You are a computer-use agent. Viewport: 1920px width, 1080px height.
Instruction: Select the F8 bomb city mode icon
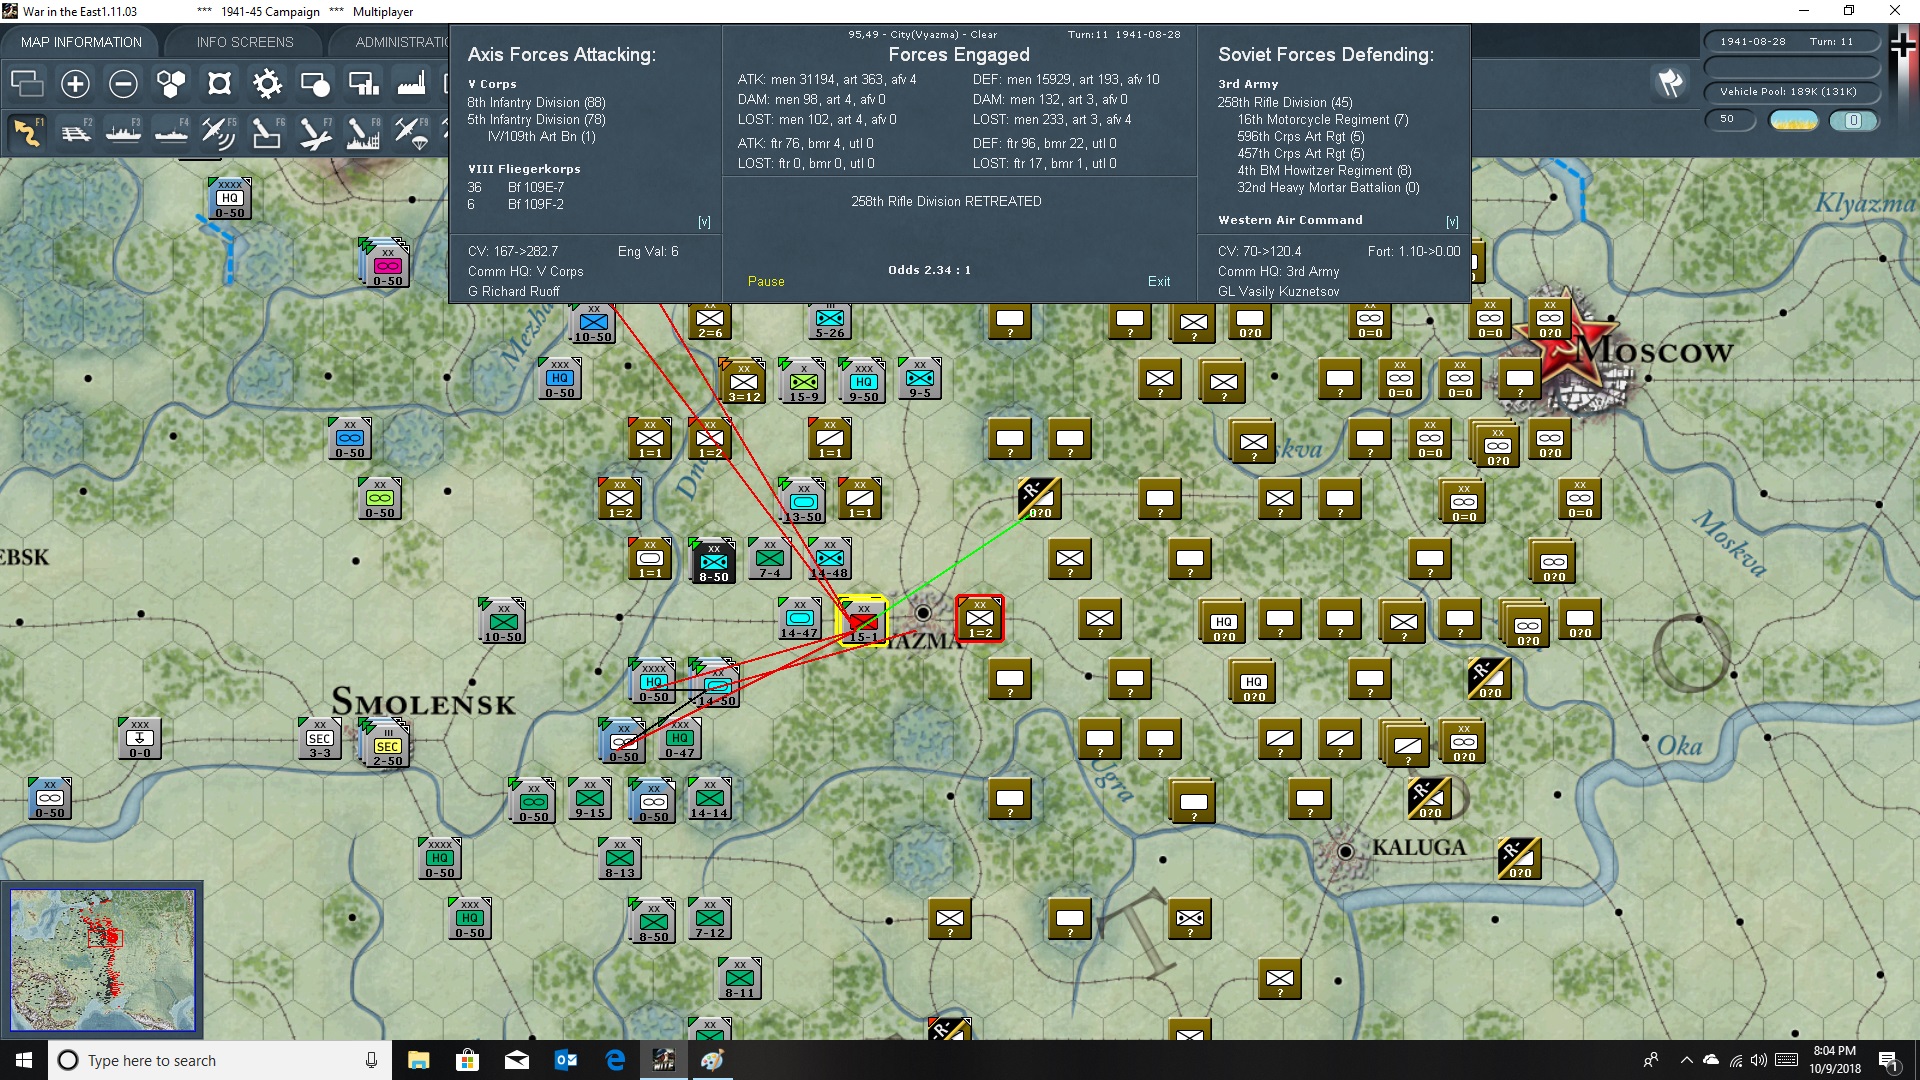click(x=363, y=132)
